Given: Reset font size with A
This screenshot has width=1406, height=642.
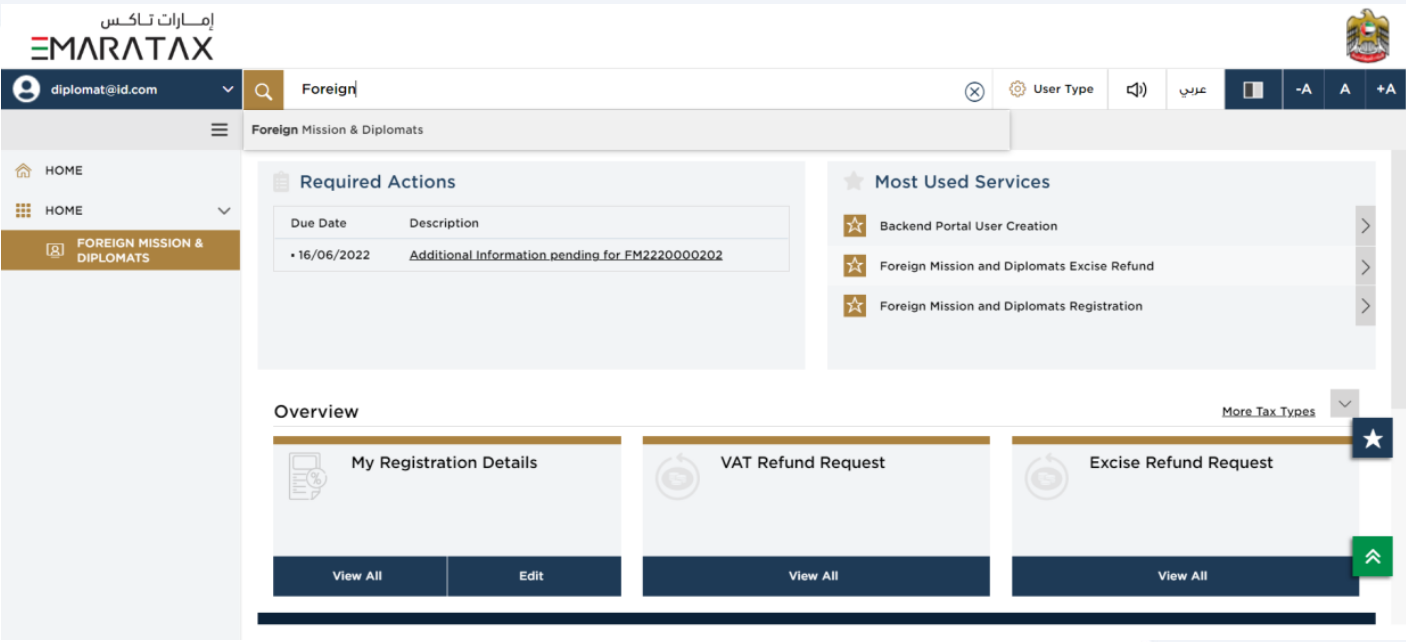Looking at the screenshot, I should [x=1345, y=90].
